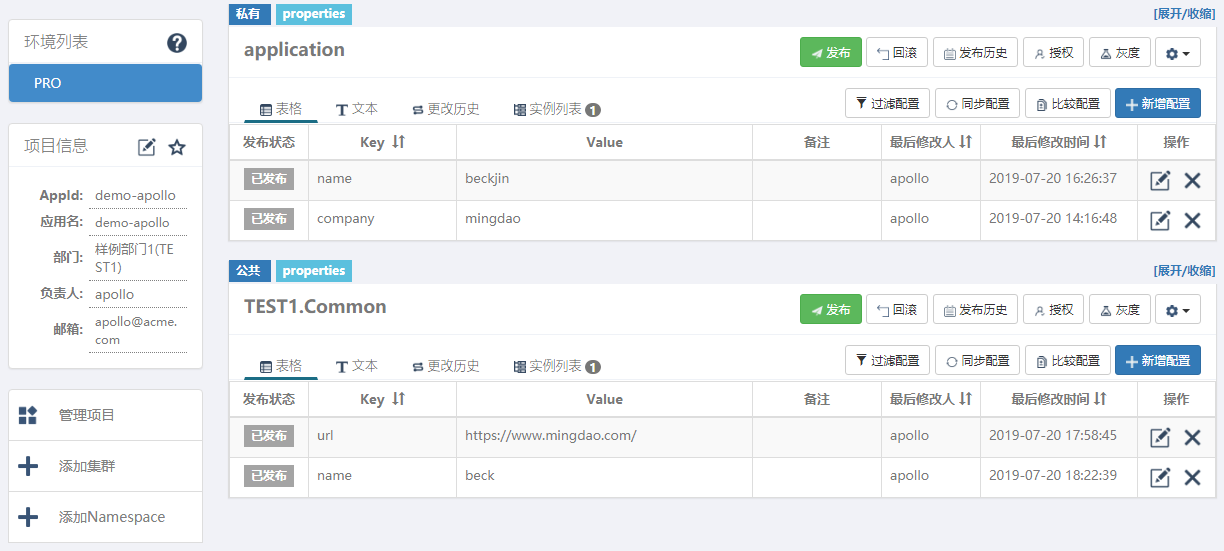Publish the application namespace

pos(830,53)
